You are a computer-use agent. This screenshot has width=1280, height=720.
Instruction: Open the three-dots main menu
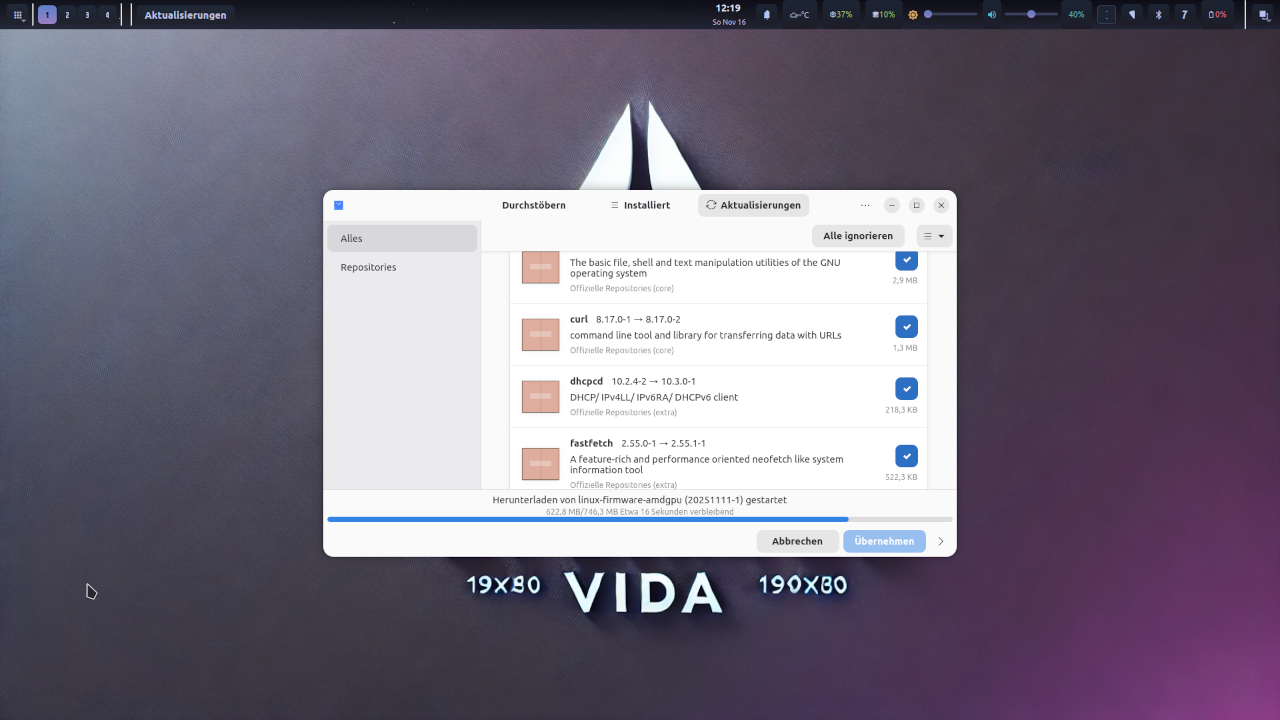[x=865, y=205]
